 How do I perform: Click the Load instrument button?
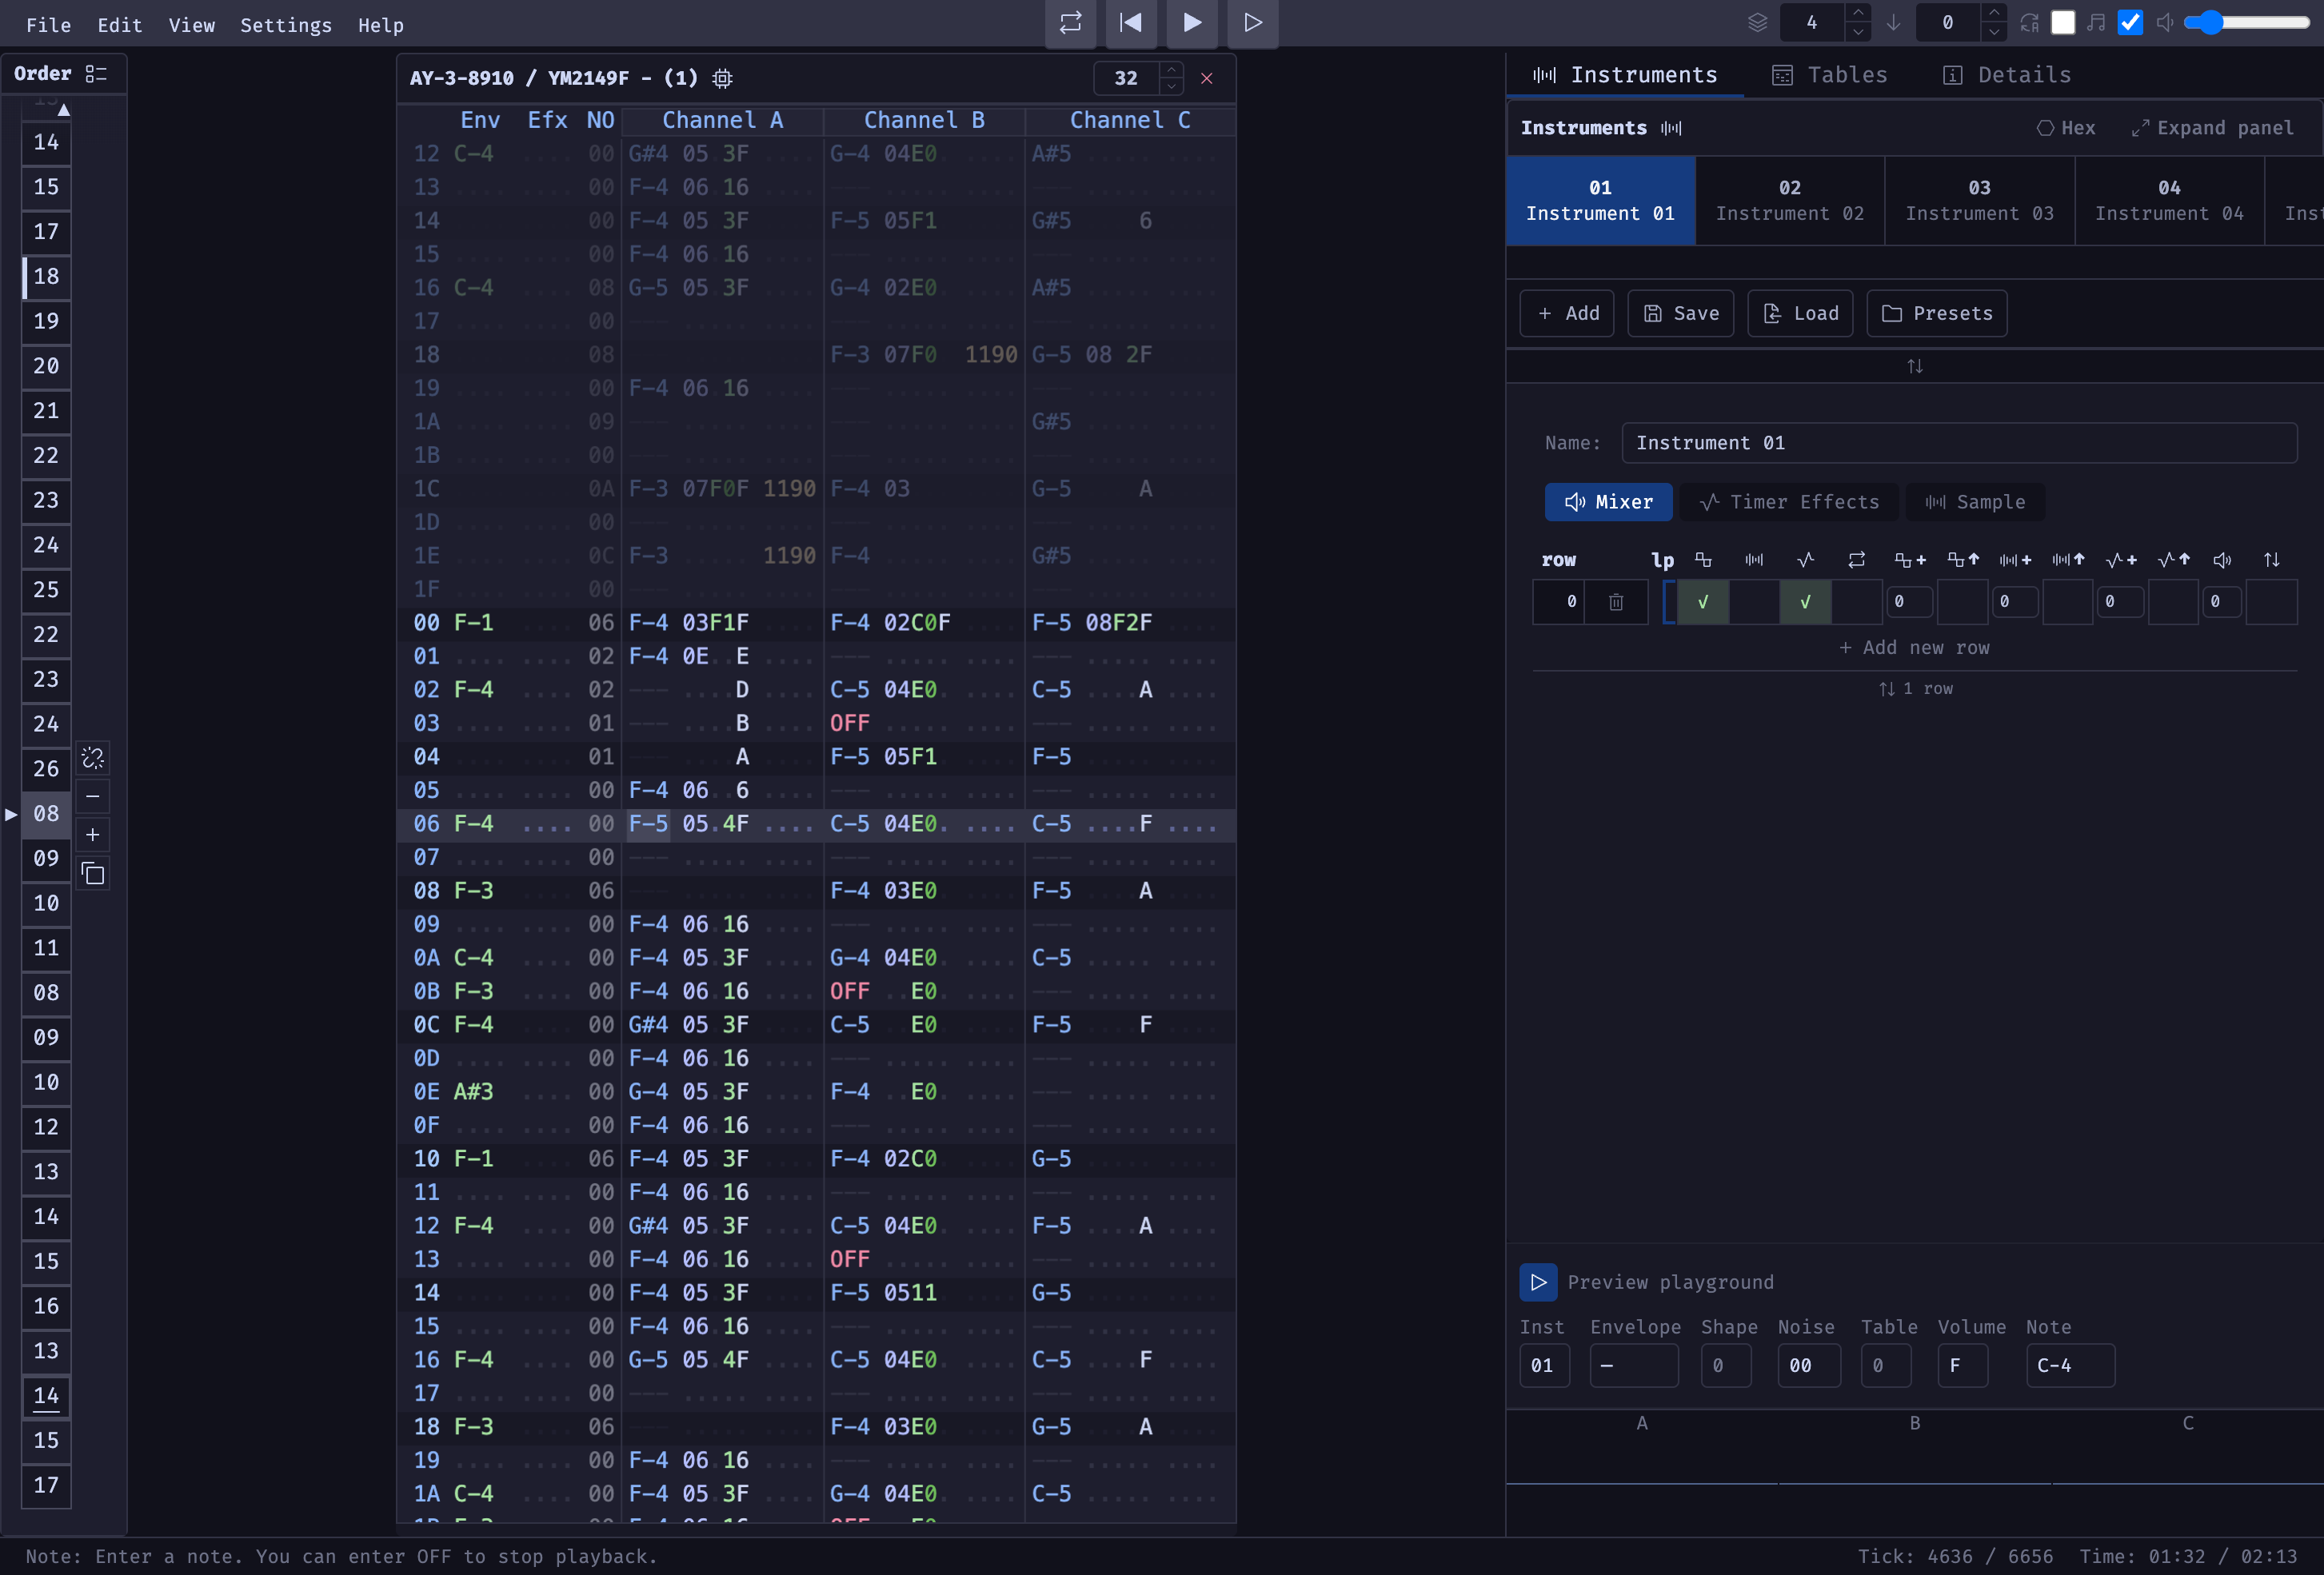tap(1800, 314)
